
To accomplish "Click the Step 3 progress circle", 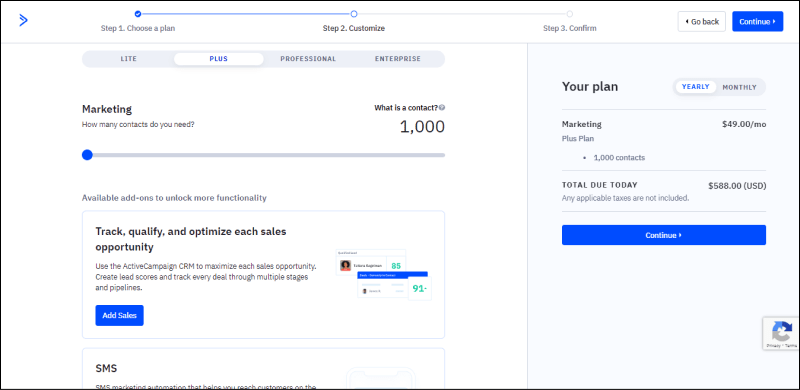I will 569,14.
